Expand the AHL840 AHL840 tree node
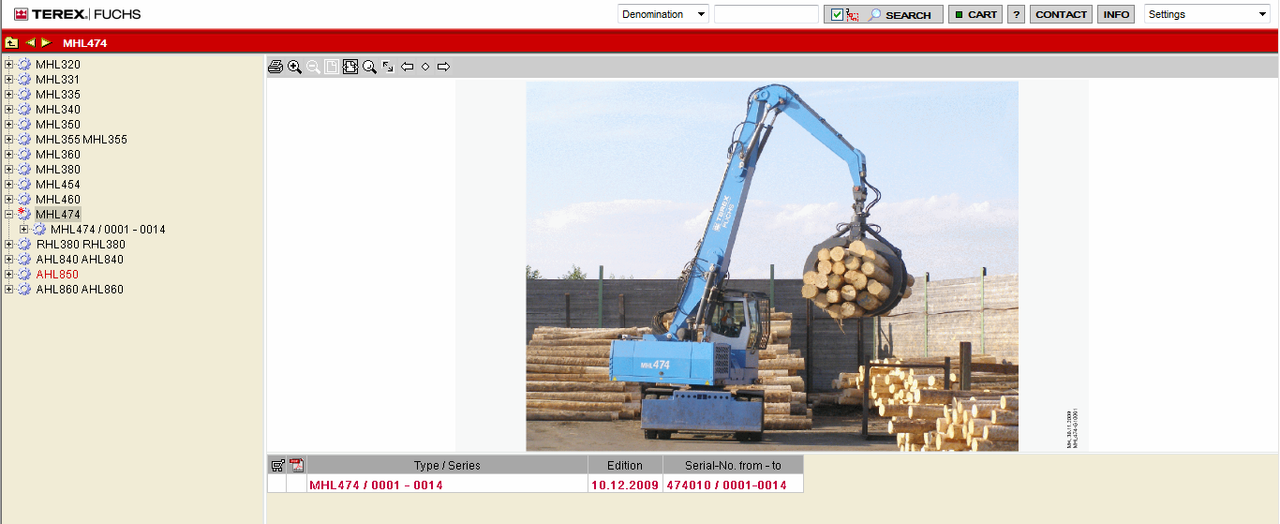The image size is (1280, 524). [9, 259]
